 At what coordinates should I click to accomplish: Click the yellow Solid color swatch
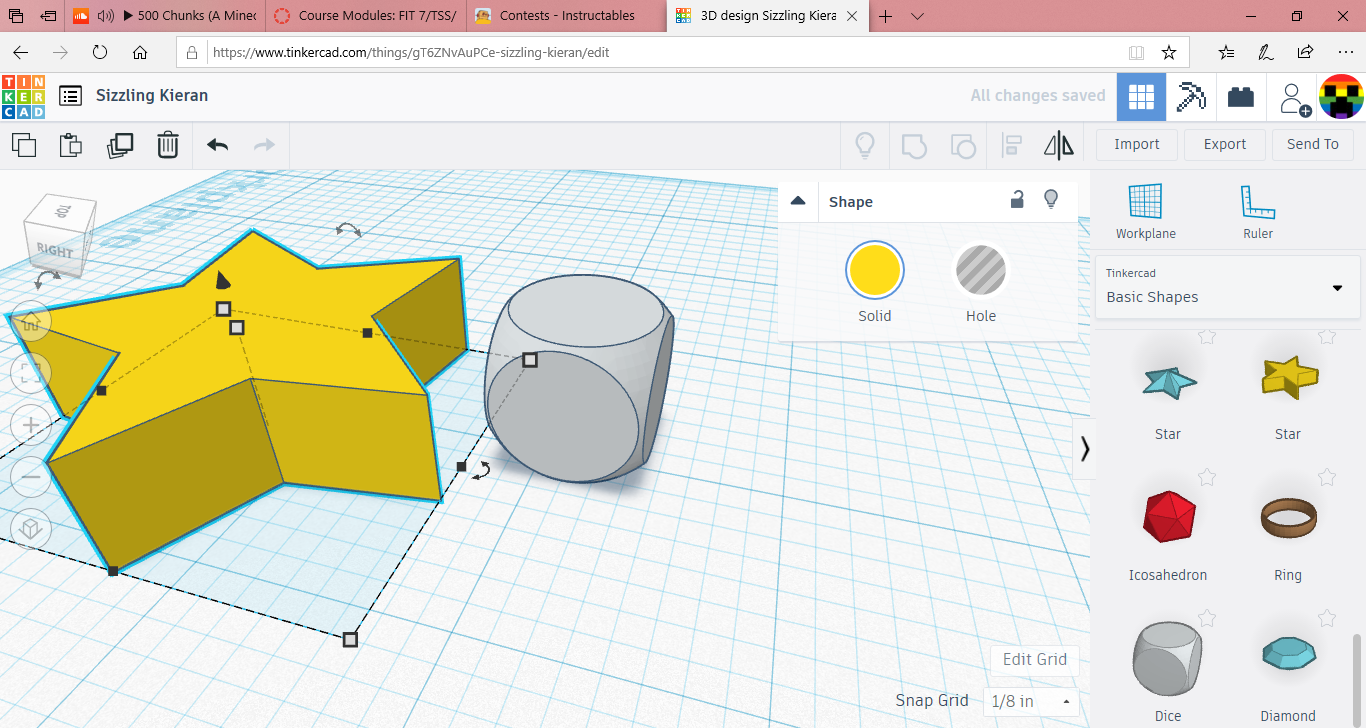pyautogui.click(x=875, y=271)
